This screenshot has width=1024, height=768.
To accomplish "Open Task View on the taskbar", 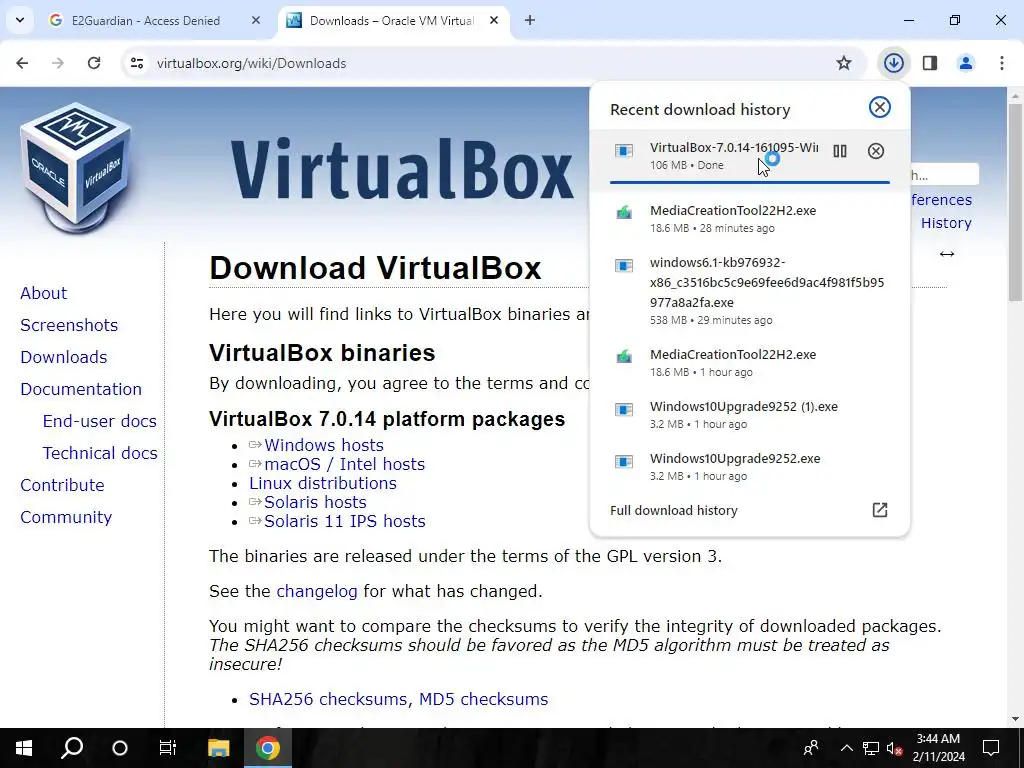I will (x=168, y=748).
